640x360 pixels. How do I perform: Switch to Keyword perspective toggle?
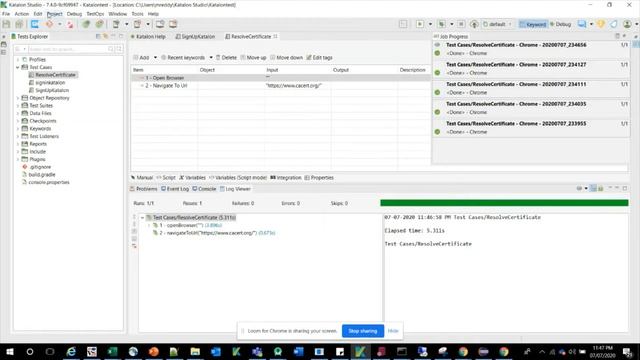pyautogui.click(x=533, y=24)
